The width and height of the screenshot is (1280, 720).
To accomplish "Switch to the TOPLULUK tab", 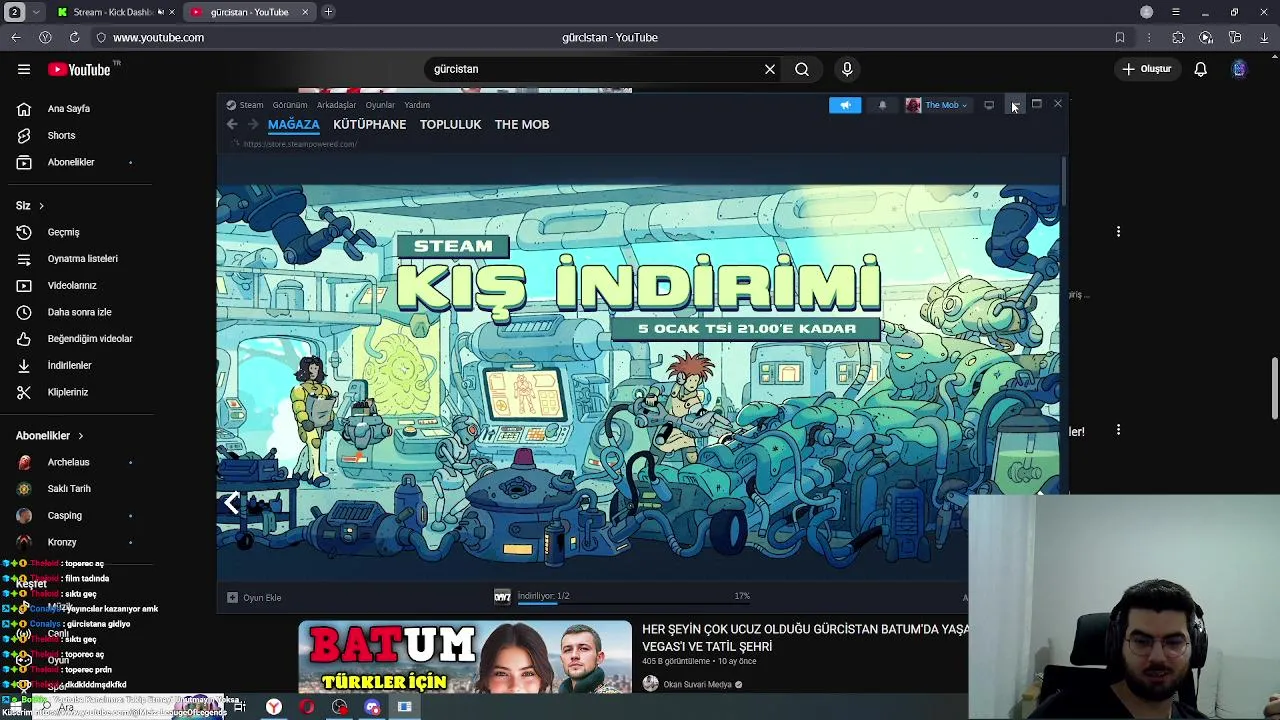I will [450, 124].
